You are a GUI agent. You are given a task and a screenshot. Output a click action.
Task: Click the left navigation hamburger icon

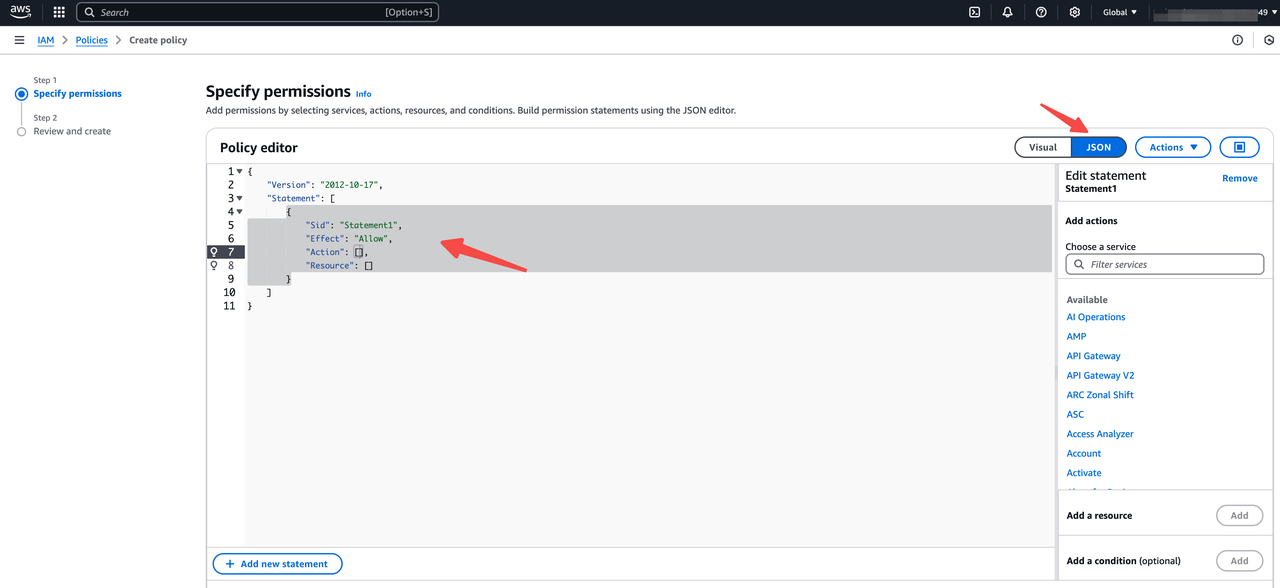pos(19,39)
